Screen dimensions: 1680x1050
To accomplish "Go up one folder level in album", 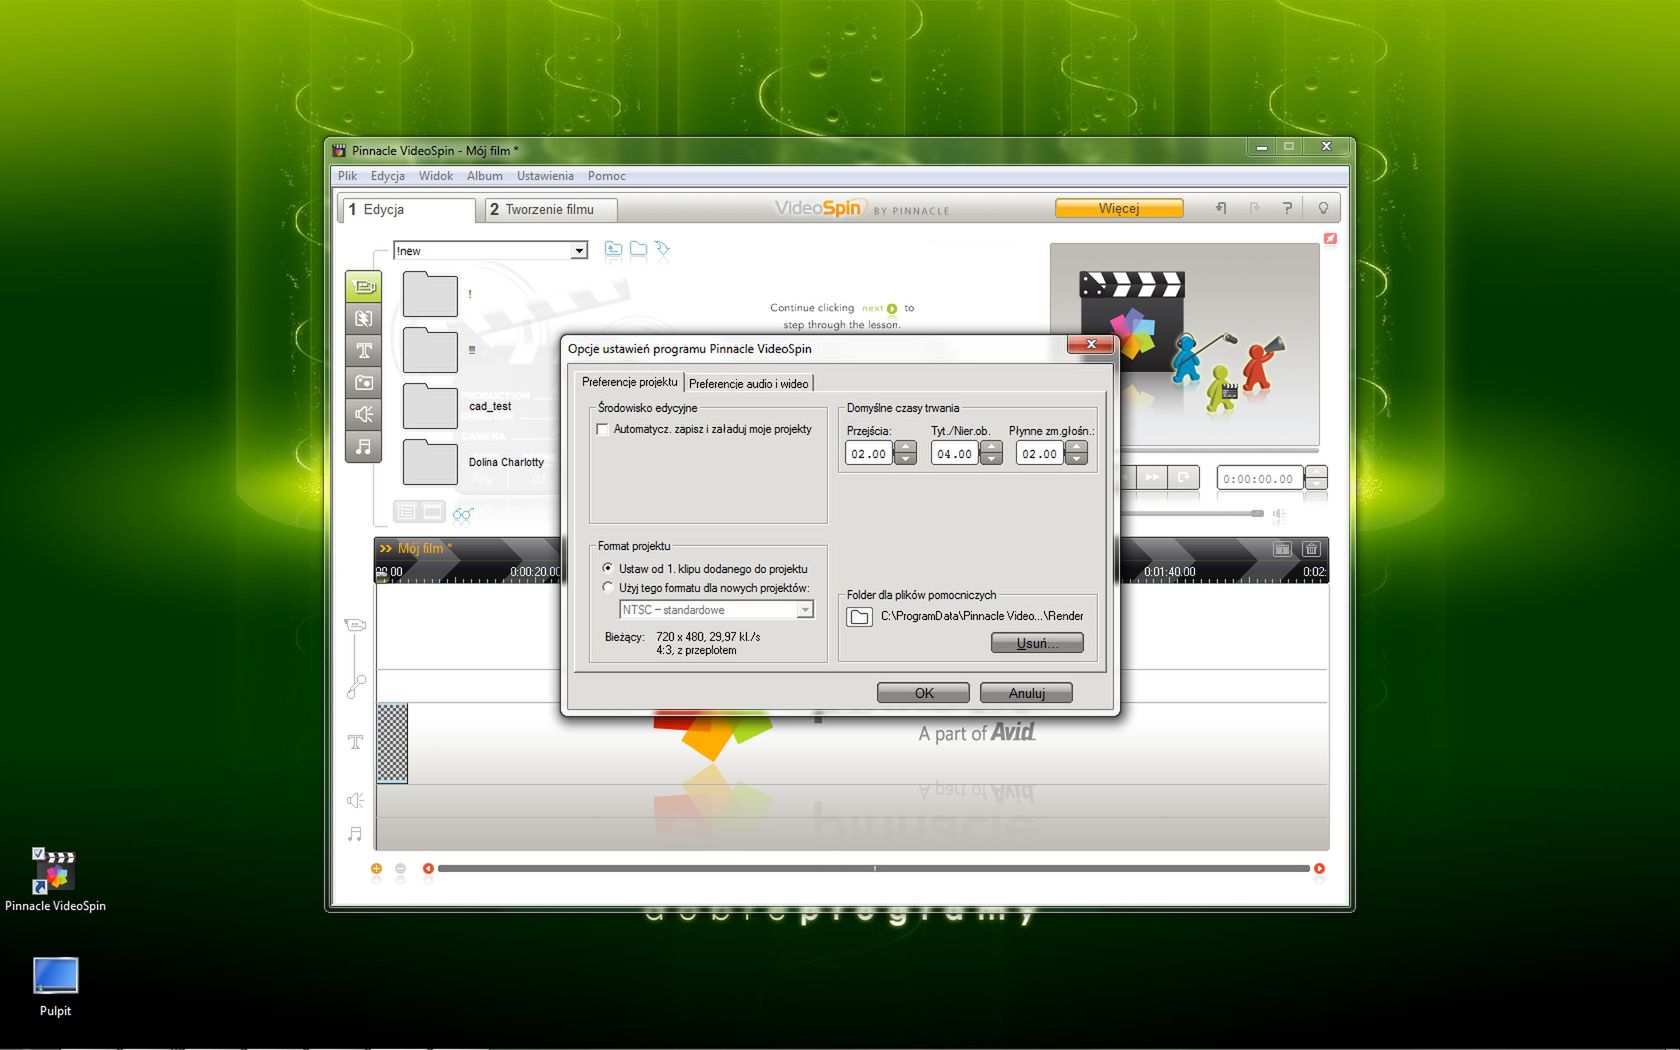I will tap(613, 249).
